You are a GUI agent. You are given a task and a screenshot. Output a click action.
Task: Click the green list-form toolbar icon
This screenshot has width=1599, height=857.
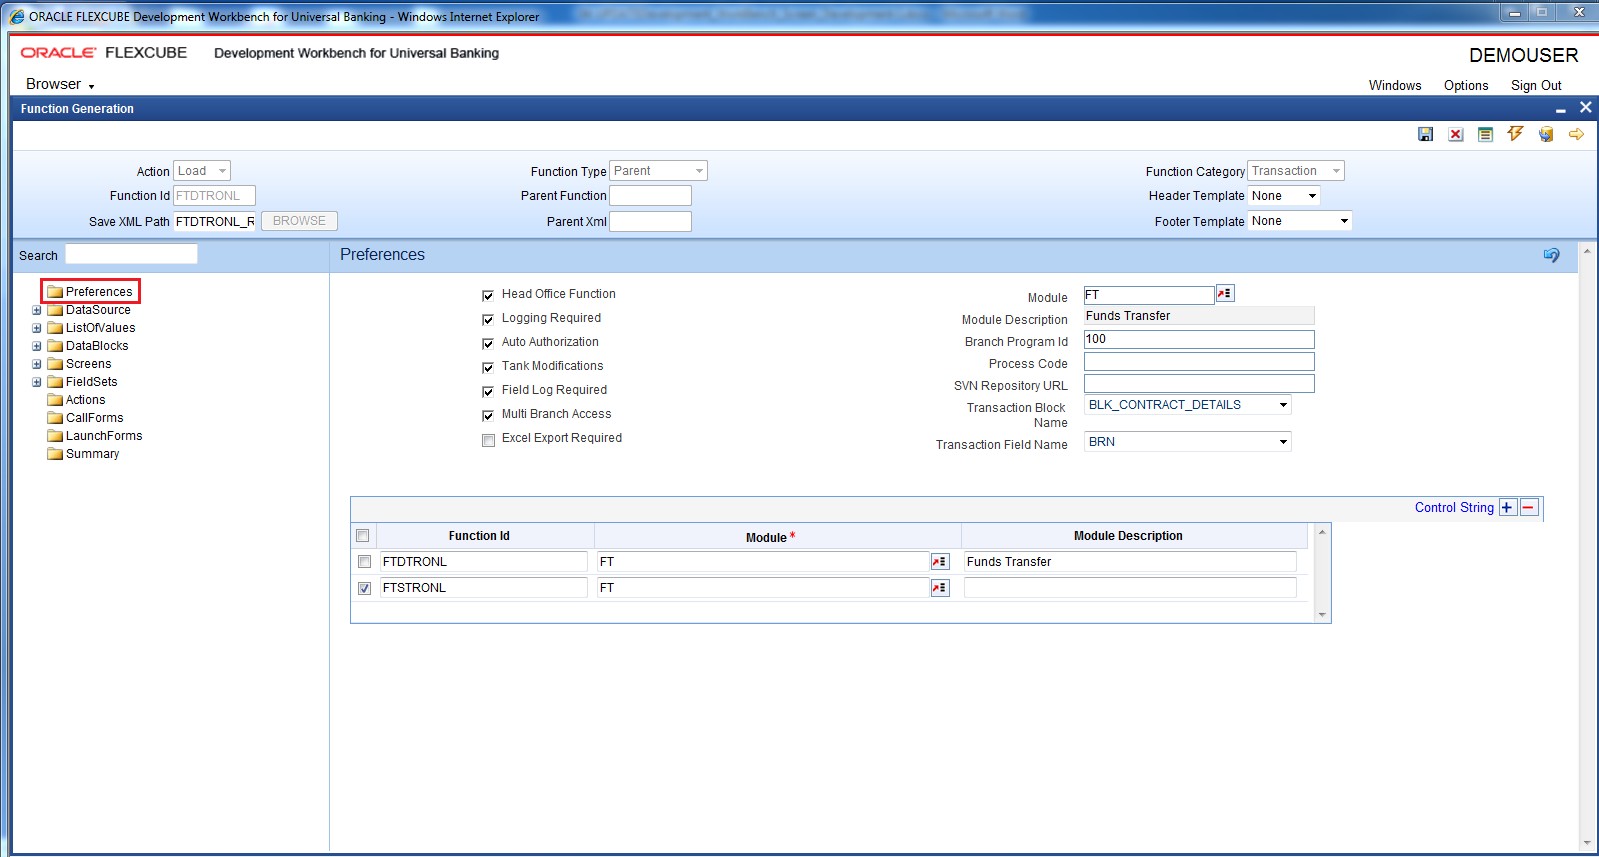click(1486, 134)
